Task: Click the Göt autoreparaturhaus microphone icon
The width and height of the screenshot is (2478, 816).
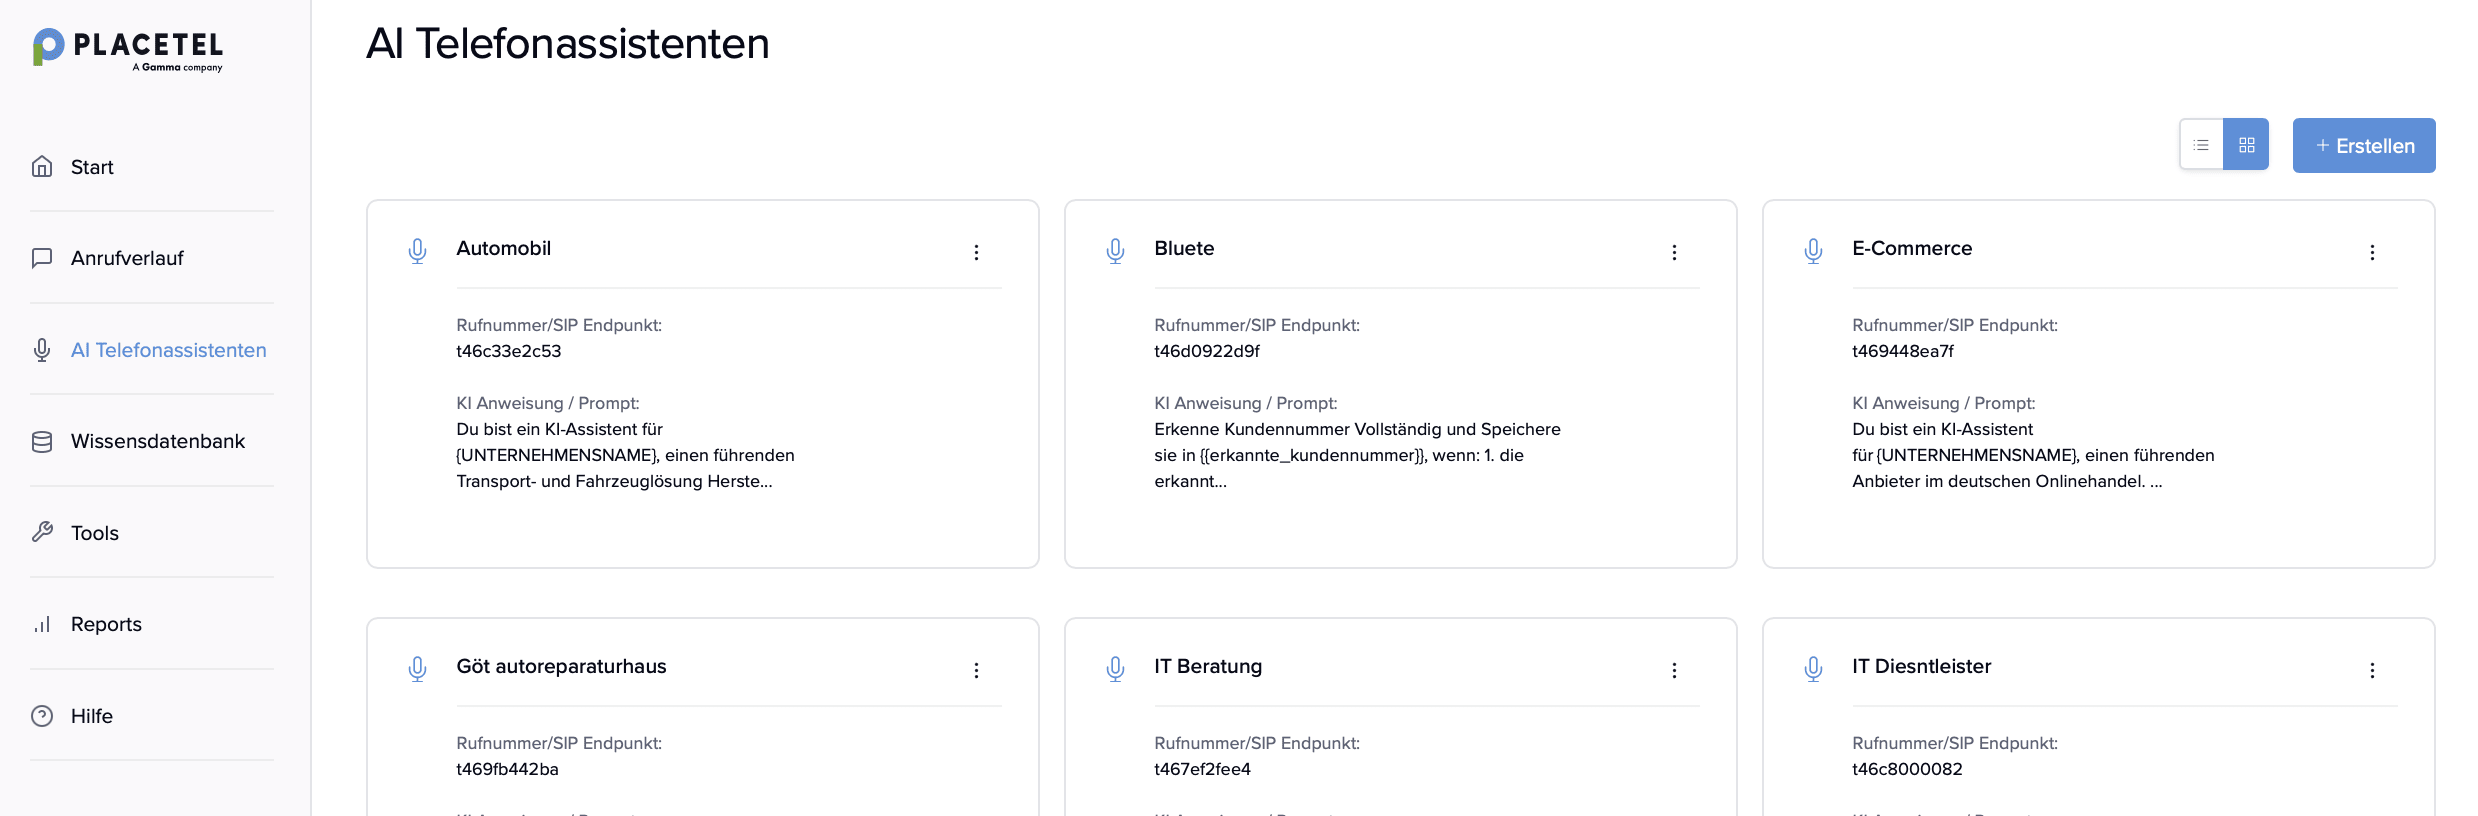Action: point(417,669)
